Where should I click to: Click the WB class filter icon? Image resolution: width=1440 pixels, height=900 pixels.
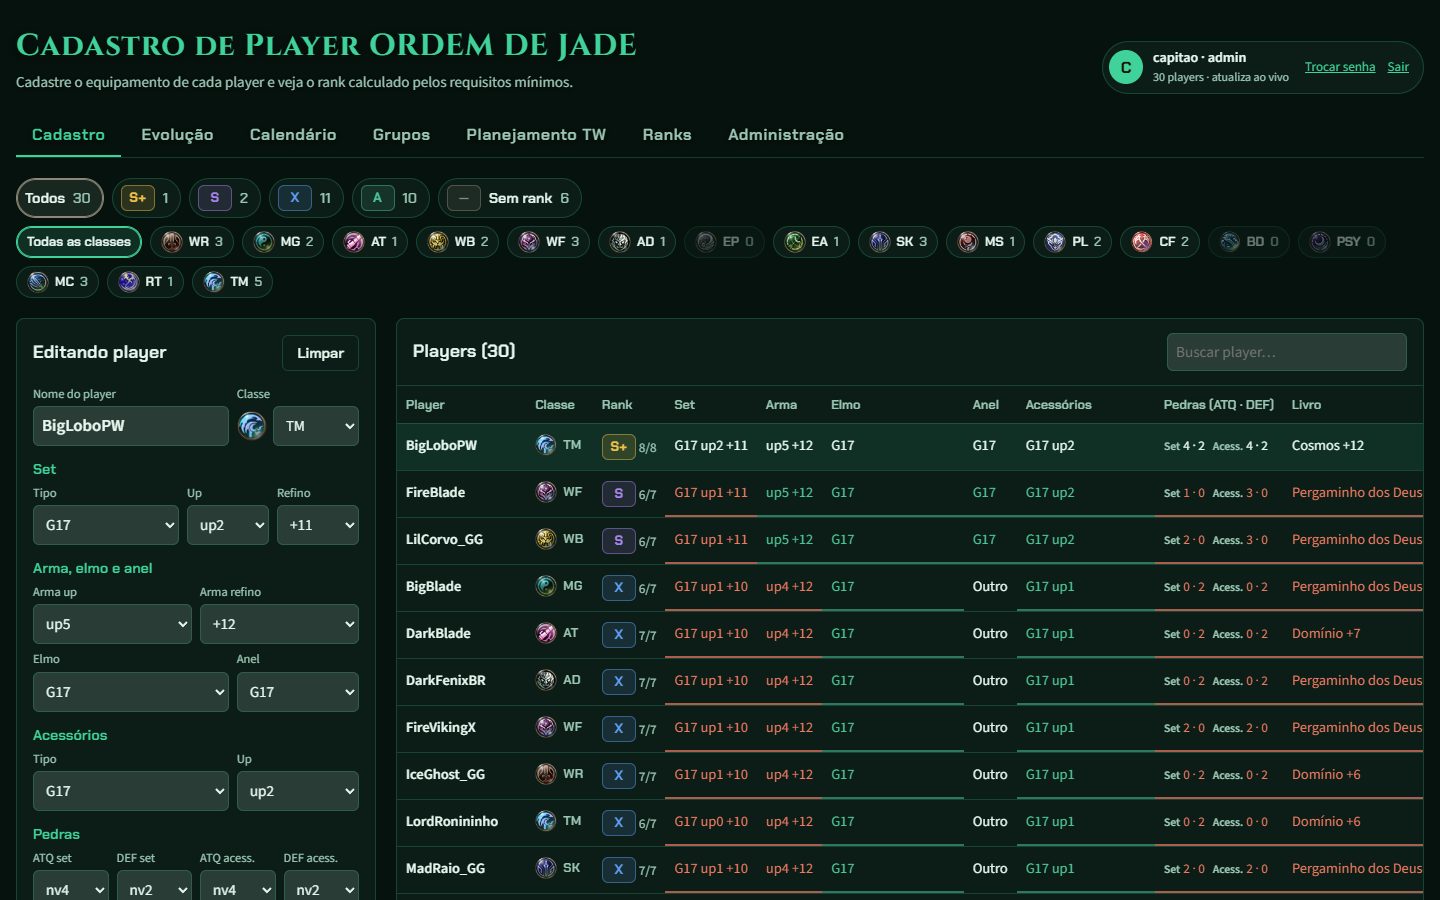coord(438,242)
